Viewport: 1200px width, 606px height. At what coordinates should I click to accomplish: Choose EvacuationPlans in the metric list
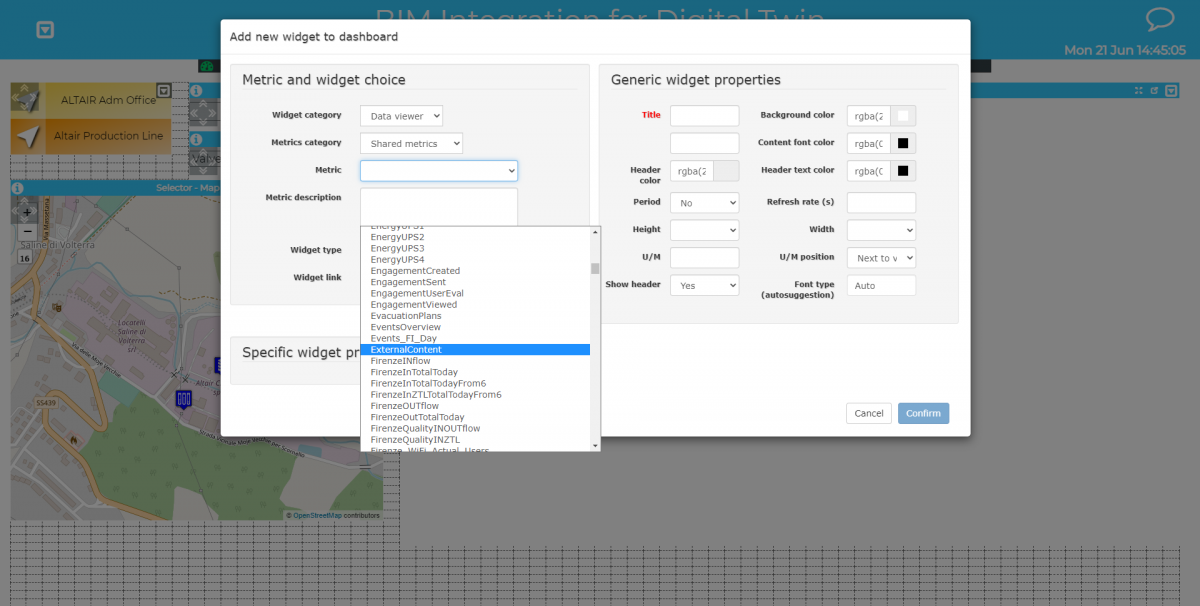tap(406, 316)
